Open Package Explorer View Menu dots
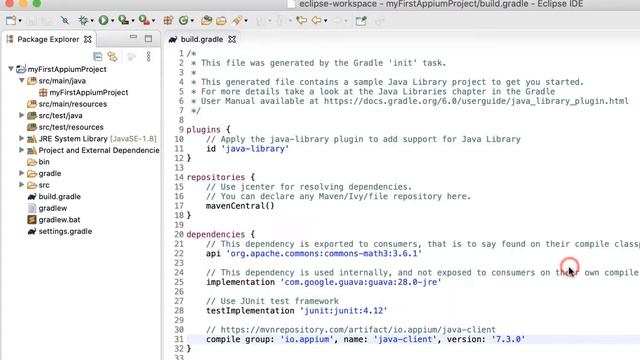The width and height of the screenshot is (640, 360). tap(149, 56)
